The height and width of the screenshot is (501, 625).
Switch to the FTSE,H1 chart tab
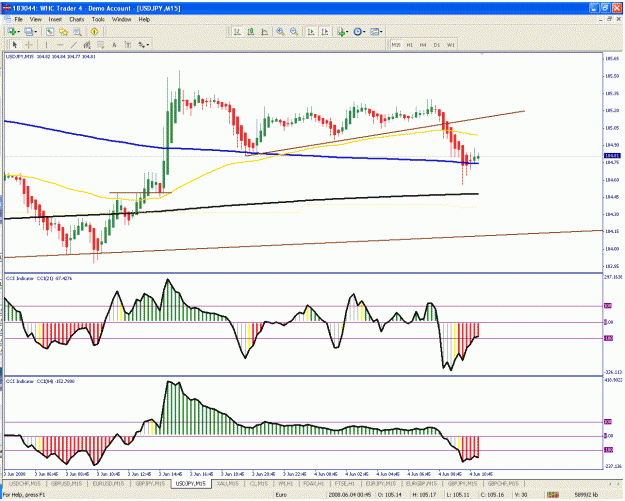click(345, 483)
